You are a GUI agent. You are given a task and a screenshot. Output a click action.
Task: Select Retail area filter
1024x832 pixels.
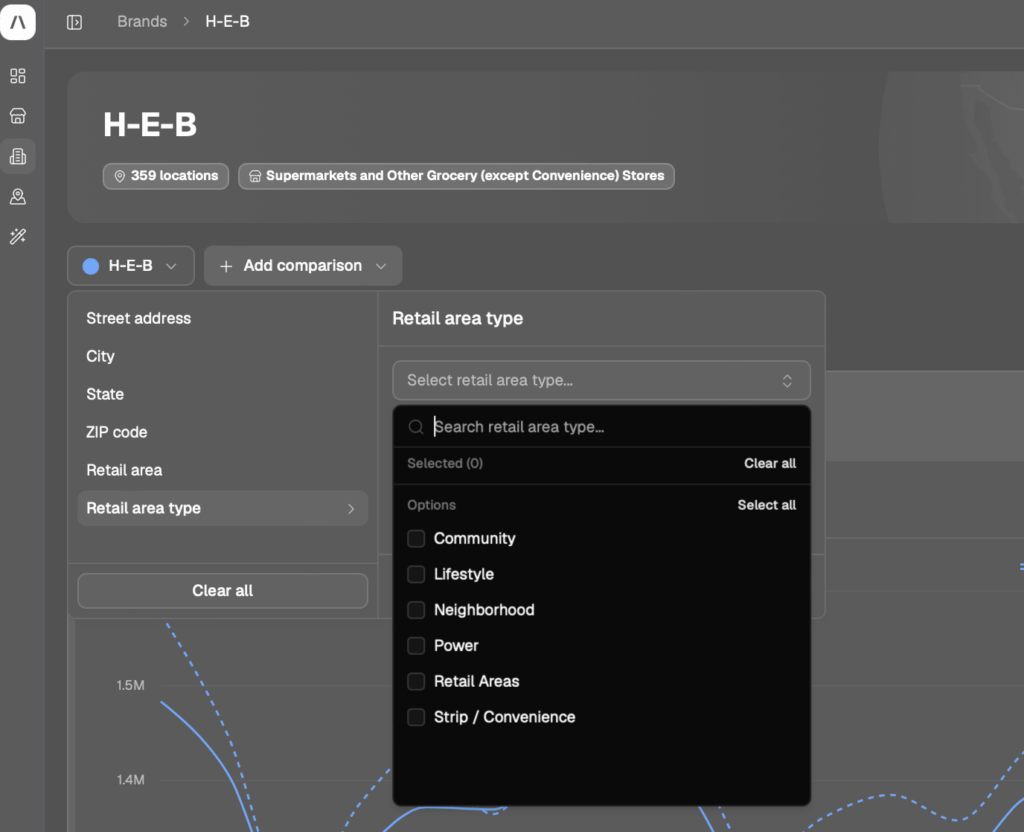(124, 470)
